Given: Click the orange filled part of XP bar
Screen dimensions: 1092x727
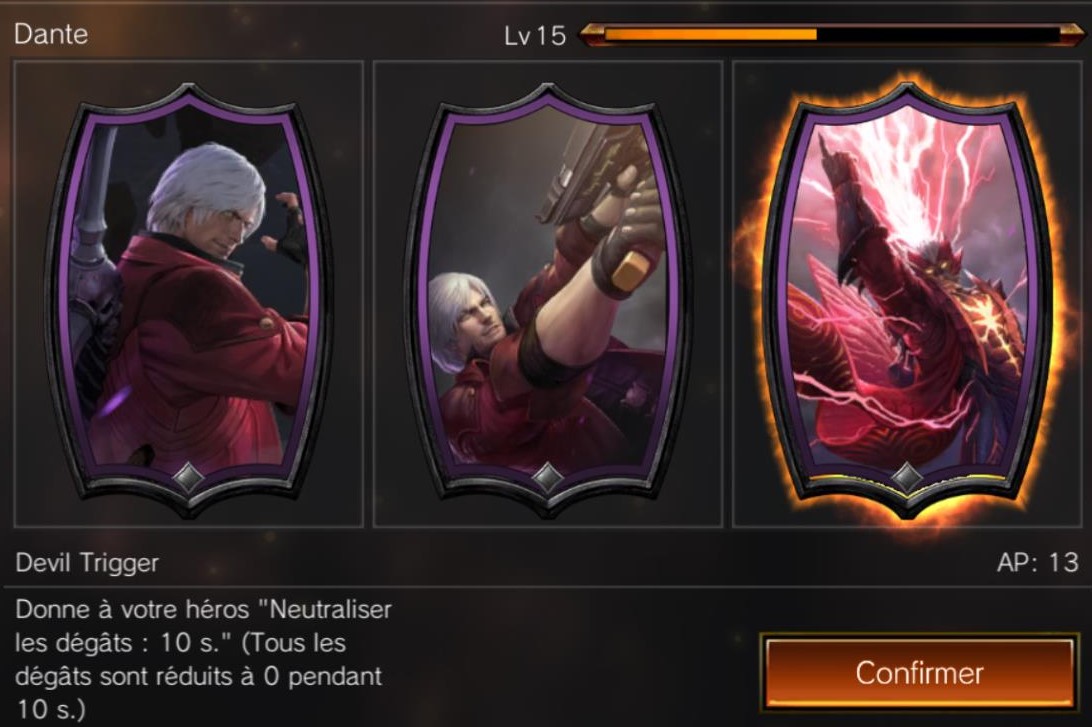Looking at the screenshot, I should pyautogui.click(x=710, y=34).
